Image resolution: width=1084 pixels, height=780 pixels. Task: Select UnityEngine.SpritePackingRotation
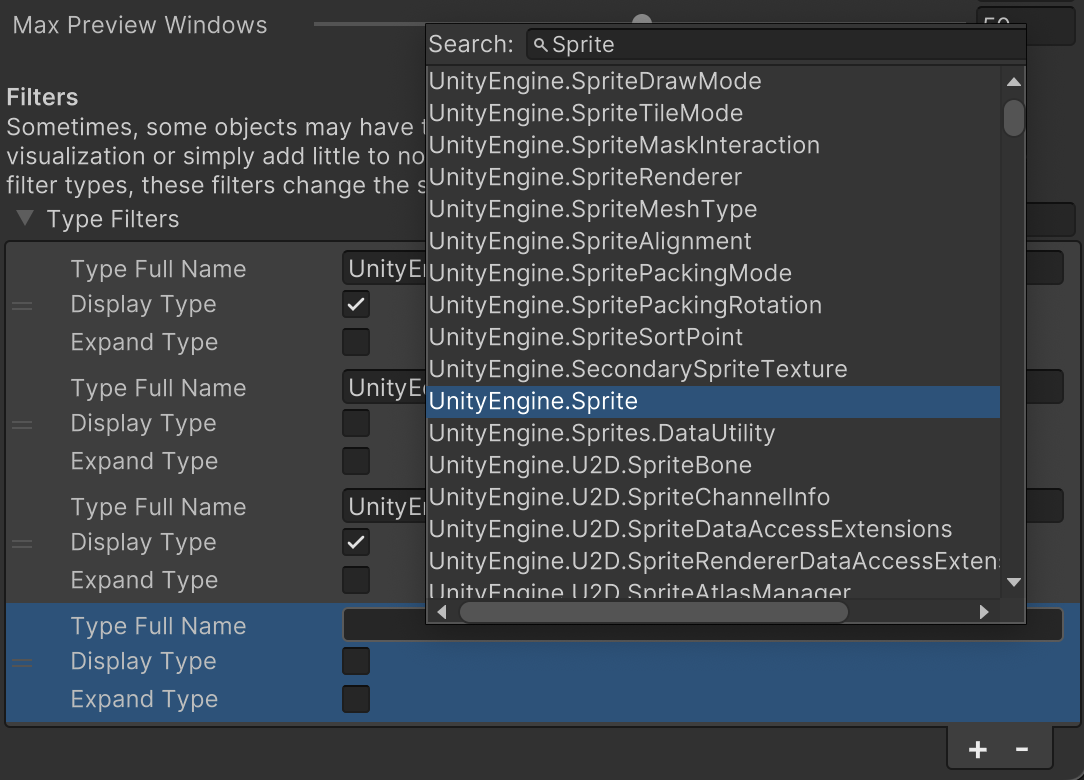click(x=713, y=306)
